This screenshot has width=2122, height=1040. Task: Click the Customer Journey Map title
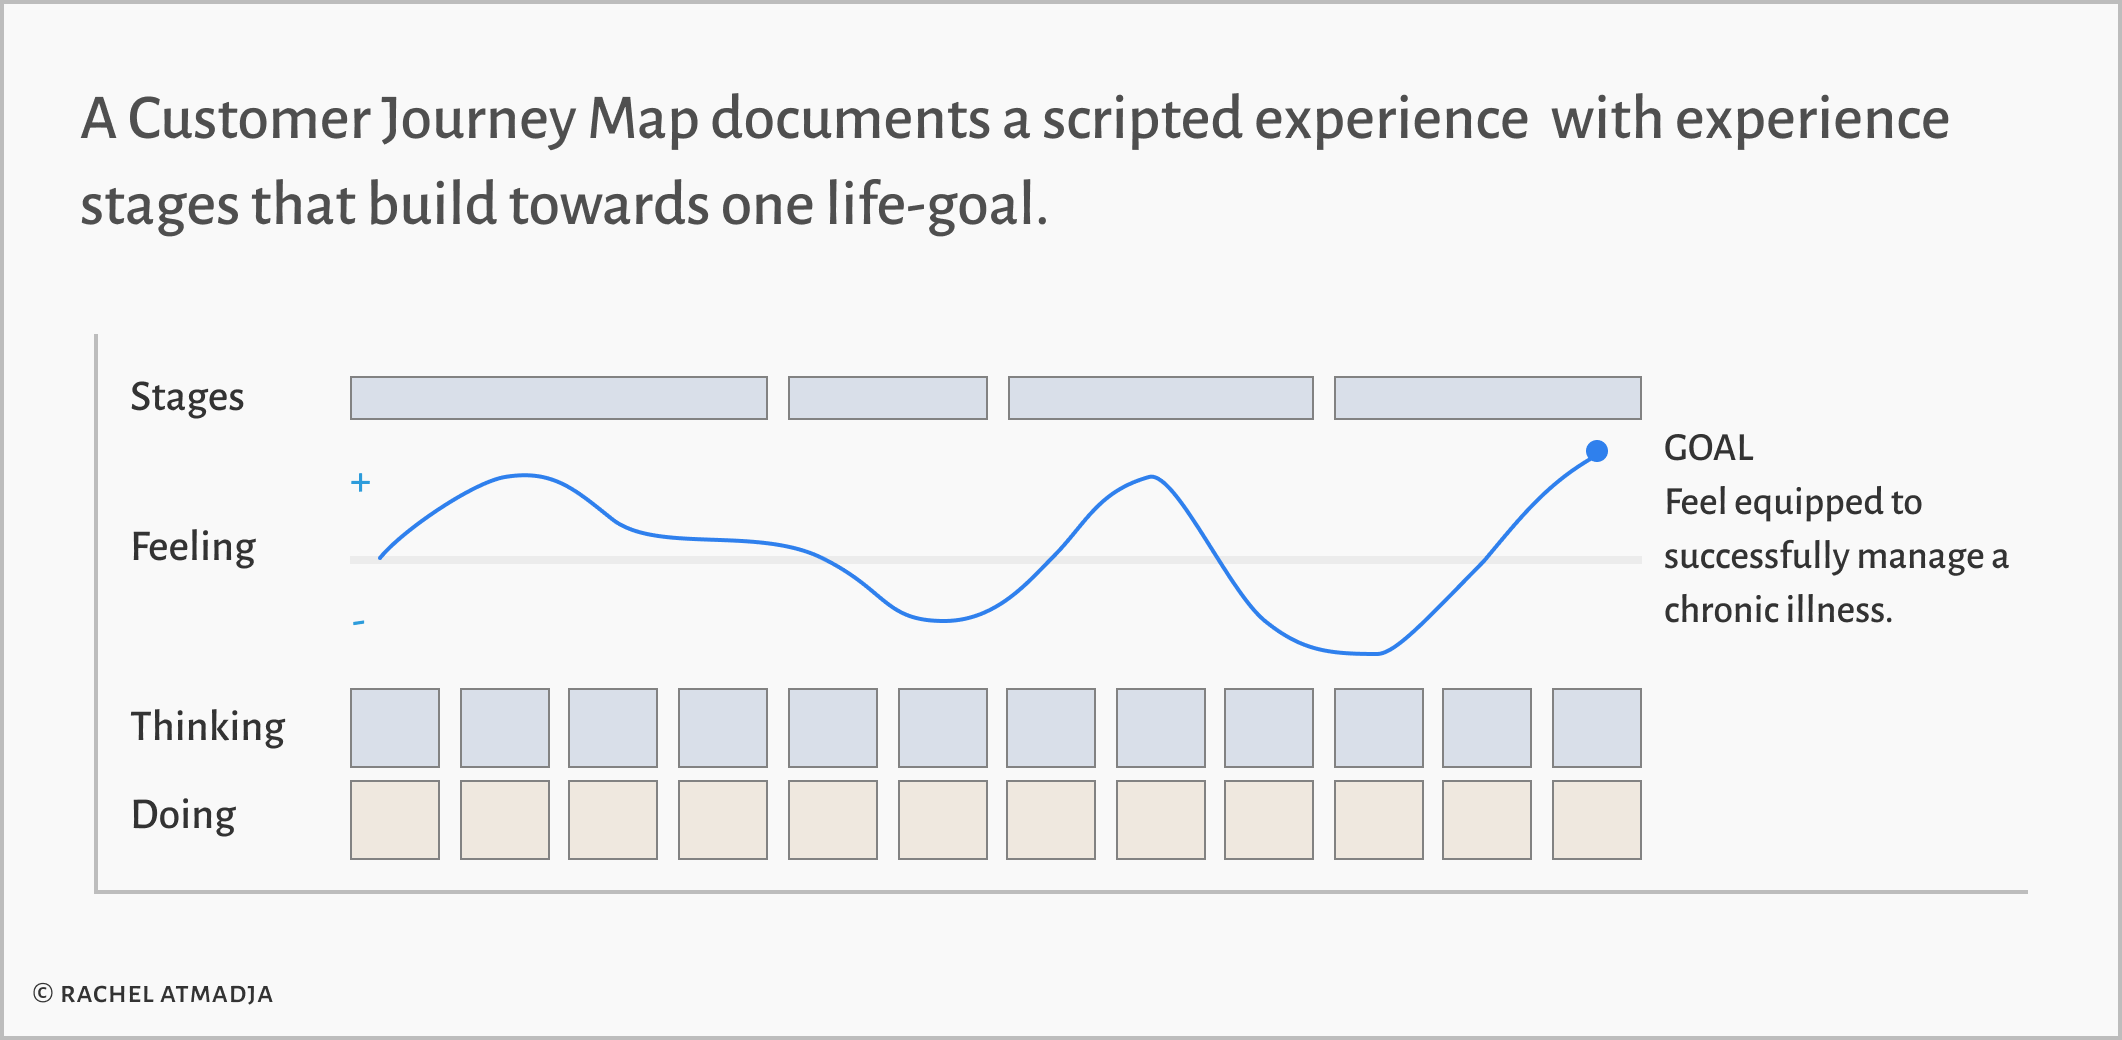point(1015,162)
